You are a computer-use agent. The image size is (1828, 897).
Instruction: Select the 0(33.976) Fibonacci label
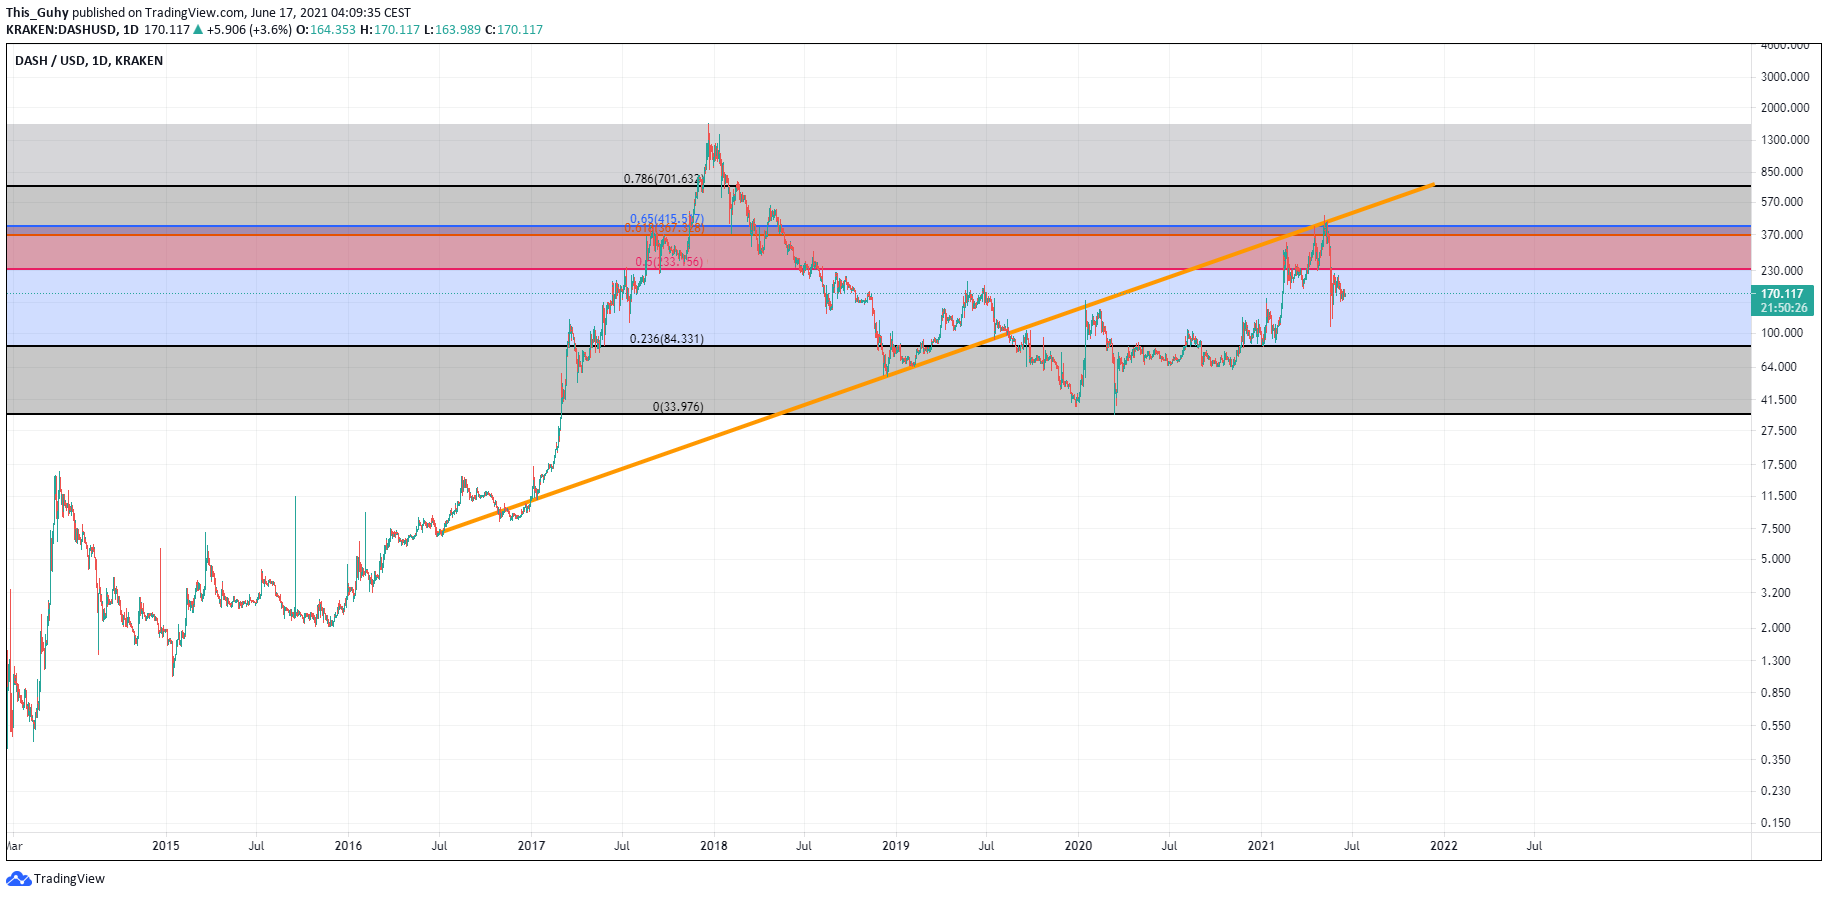tap(678, 407)
